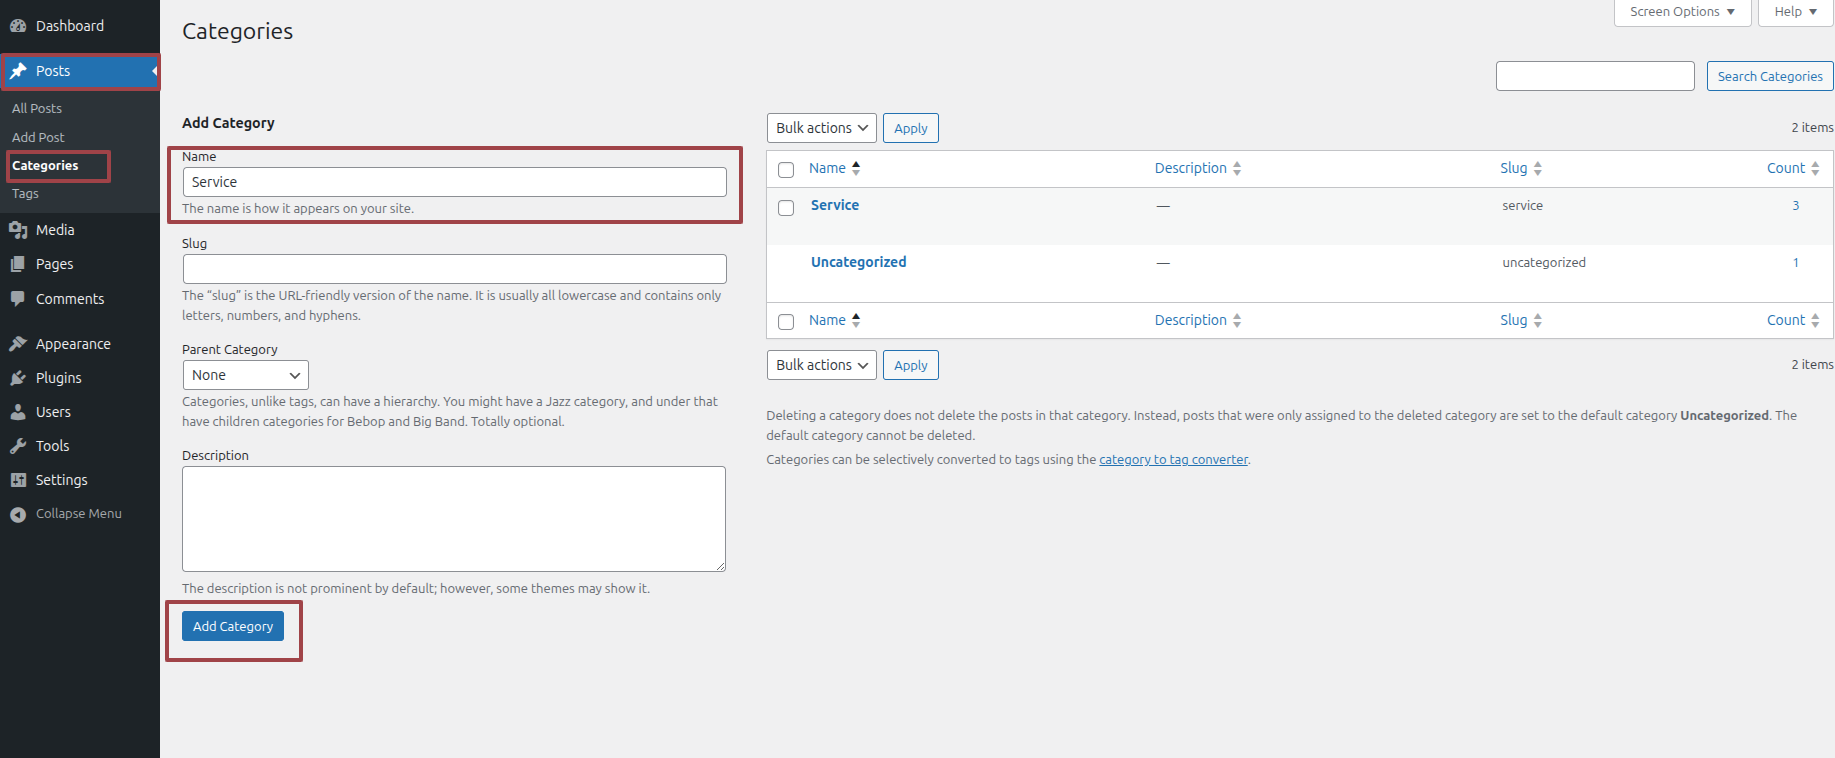Open the Tags submenu item
Screen dimensions: 1835x758
[x=25, y=194]
